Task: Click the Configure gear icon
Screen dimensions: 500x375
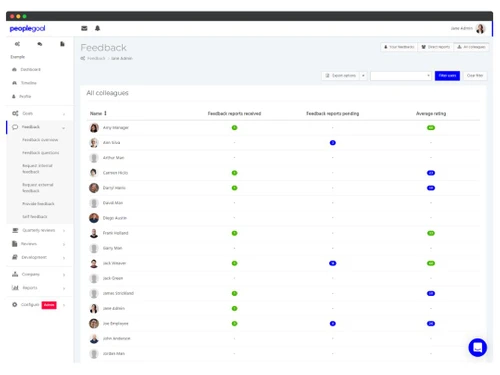Action: point(15,304)
